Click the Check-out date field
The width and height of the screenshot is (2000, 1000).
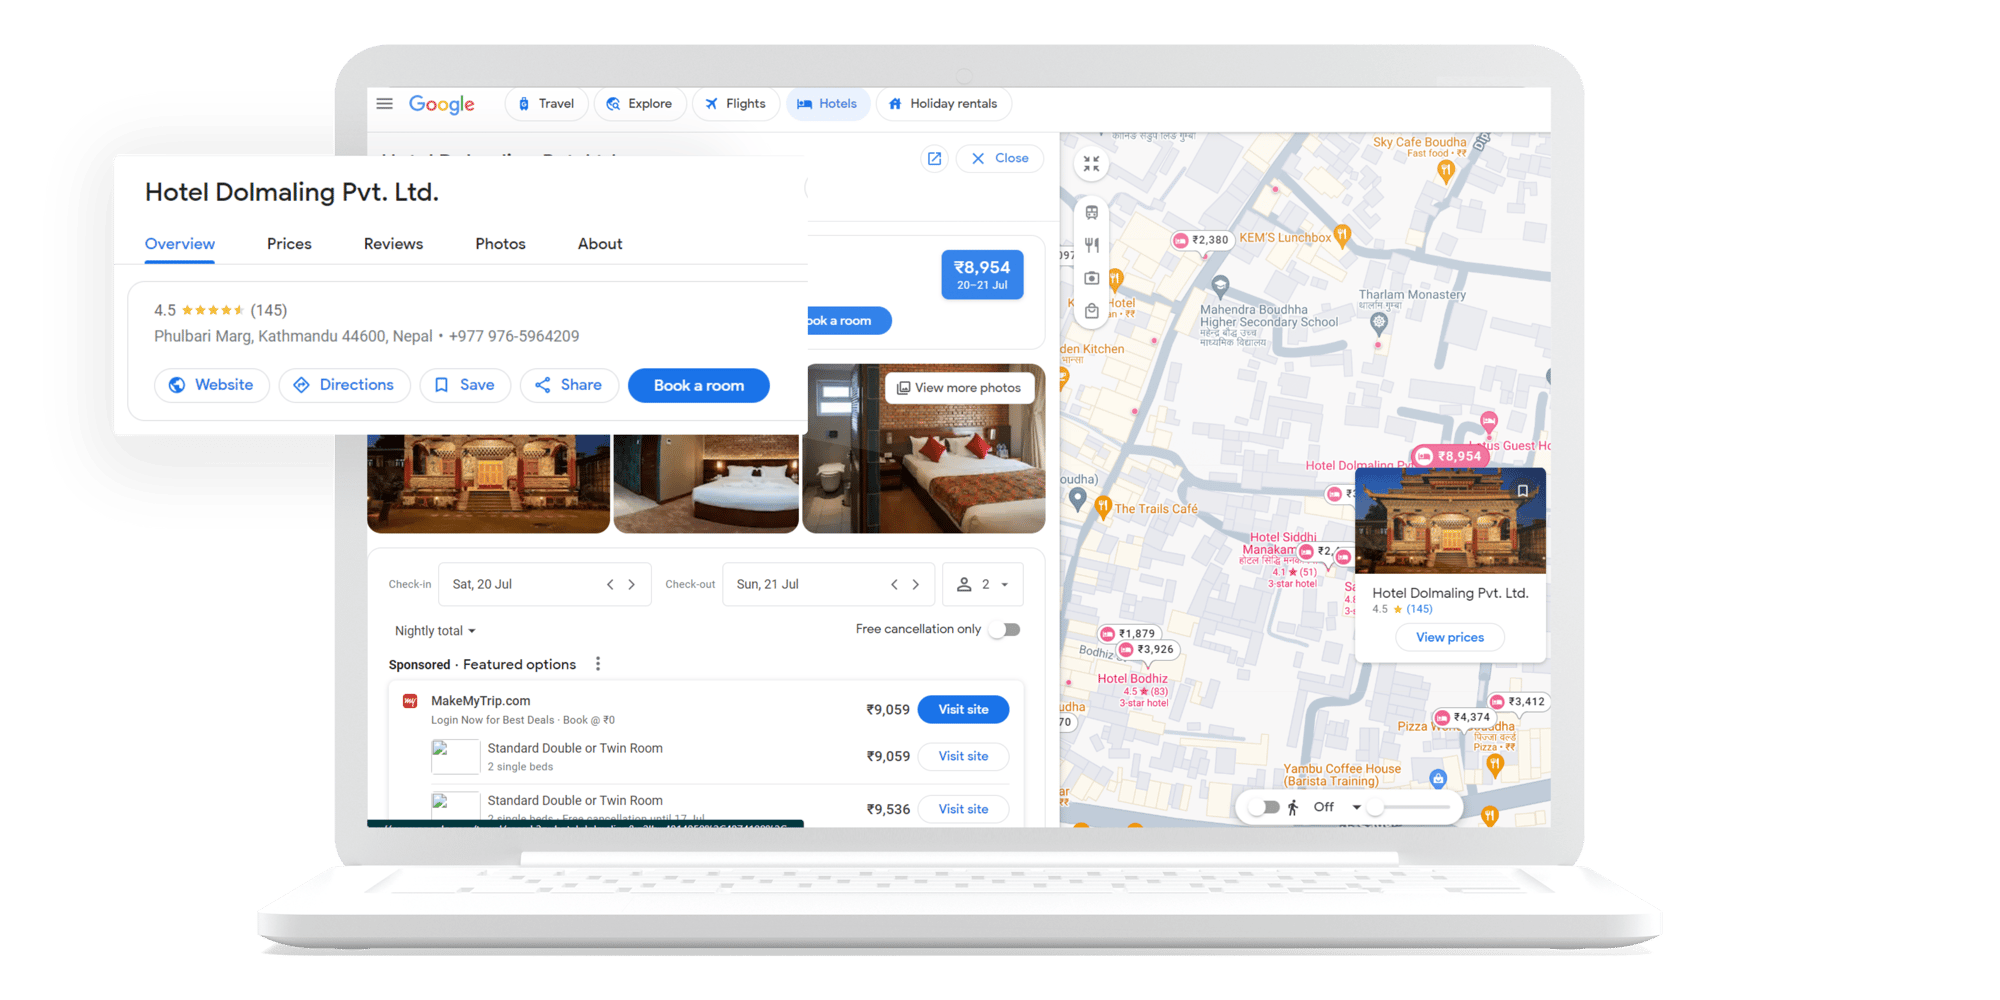(x=828, y=585)
